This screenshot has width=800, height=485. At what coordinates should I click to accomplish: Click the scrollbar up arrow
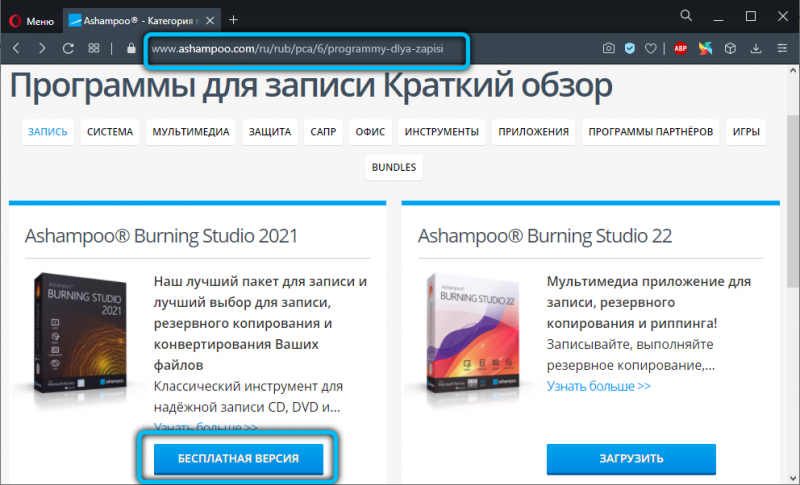point(793,71)
